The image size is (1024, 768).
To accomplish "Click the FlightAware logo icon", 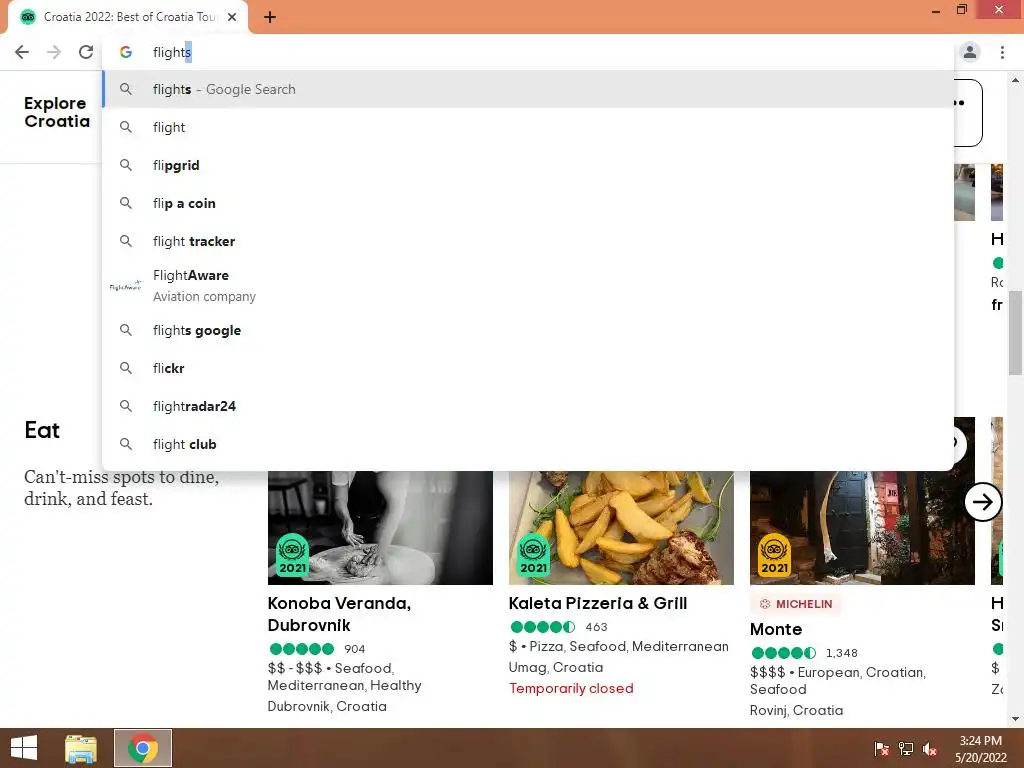I will point(125,285).
